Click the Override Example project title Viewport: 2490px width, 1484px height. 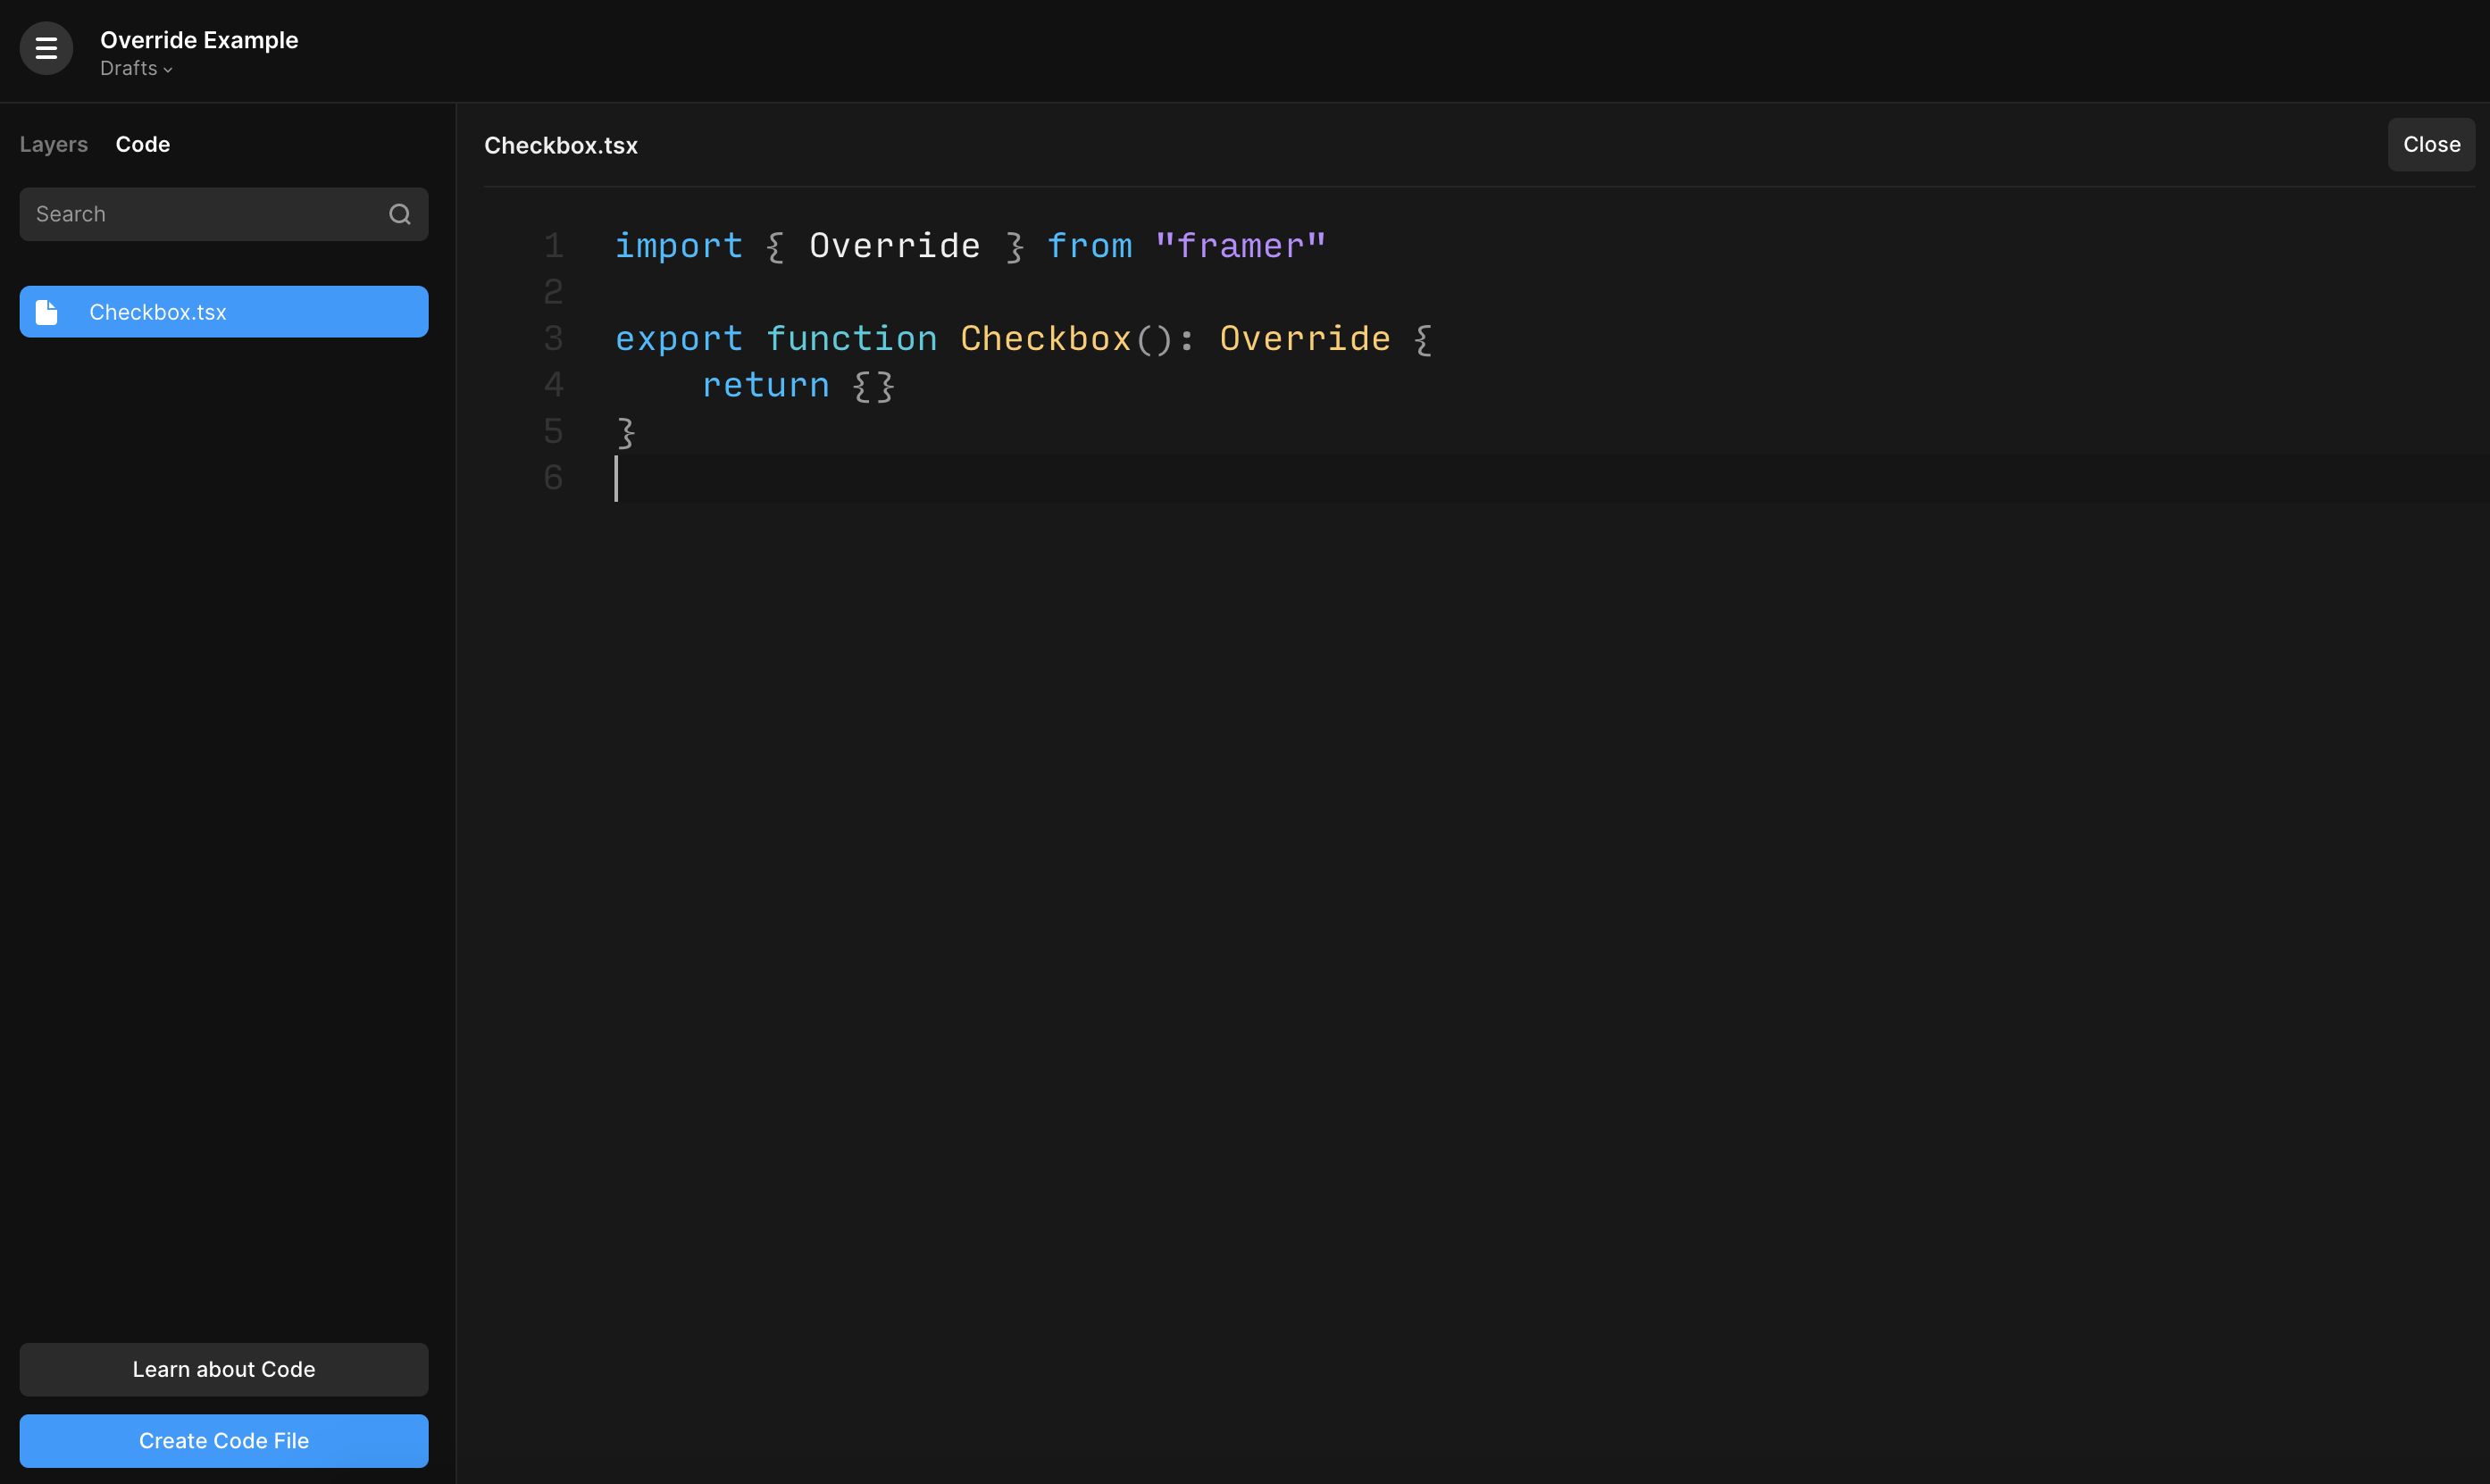(199, 40)
